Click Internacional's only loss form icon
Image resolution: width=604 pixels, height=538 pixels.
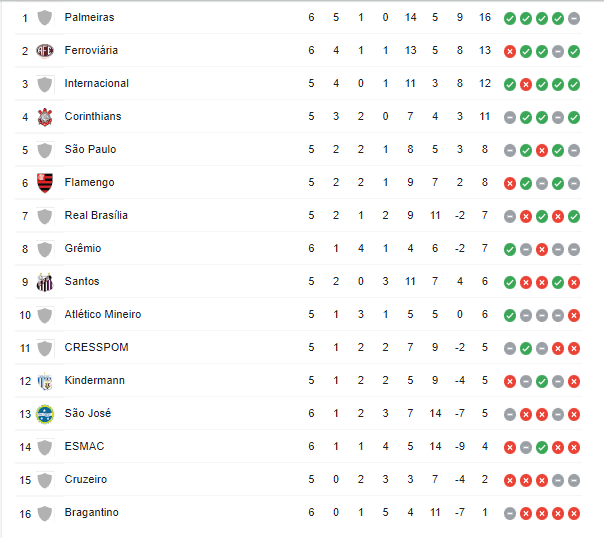click(x=526, y=83)
